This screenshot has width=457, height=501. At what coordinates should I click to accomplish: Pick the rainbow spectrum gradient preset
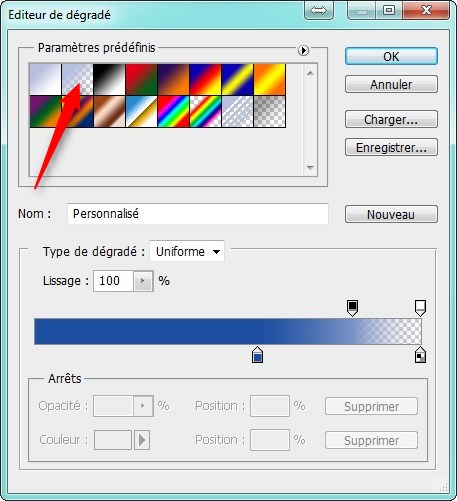[x=173, y=111]
